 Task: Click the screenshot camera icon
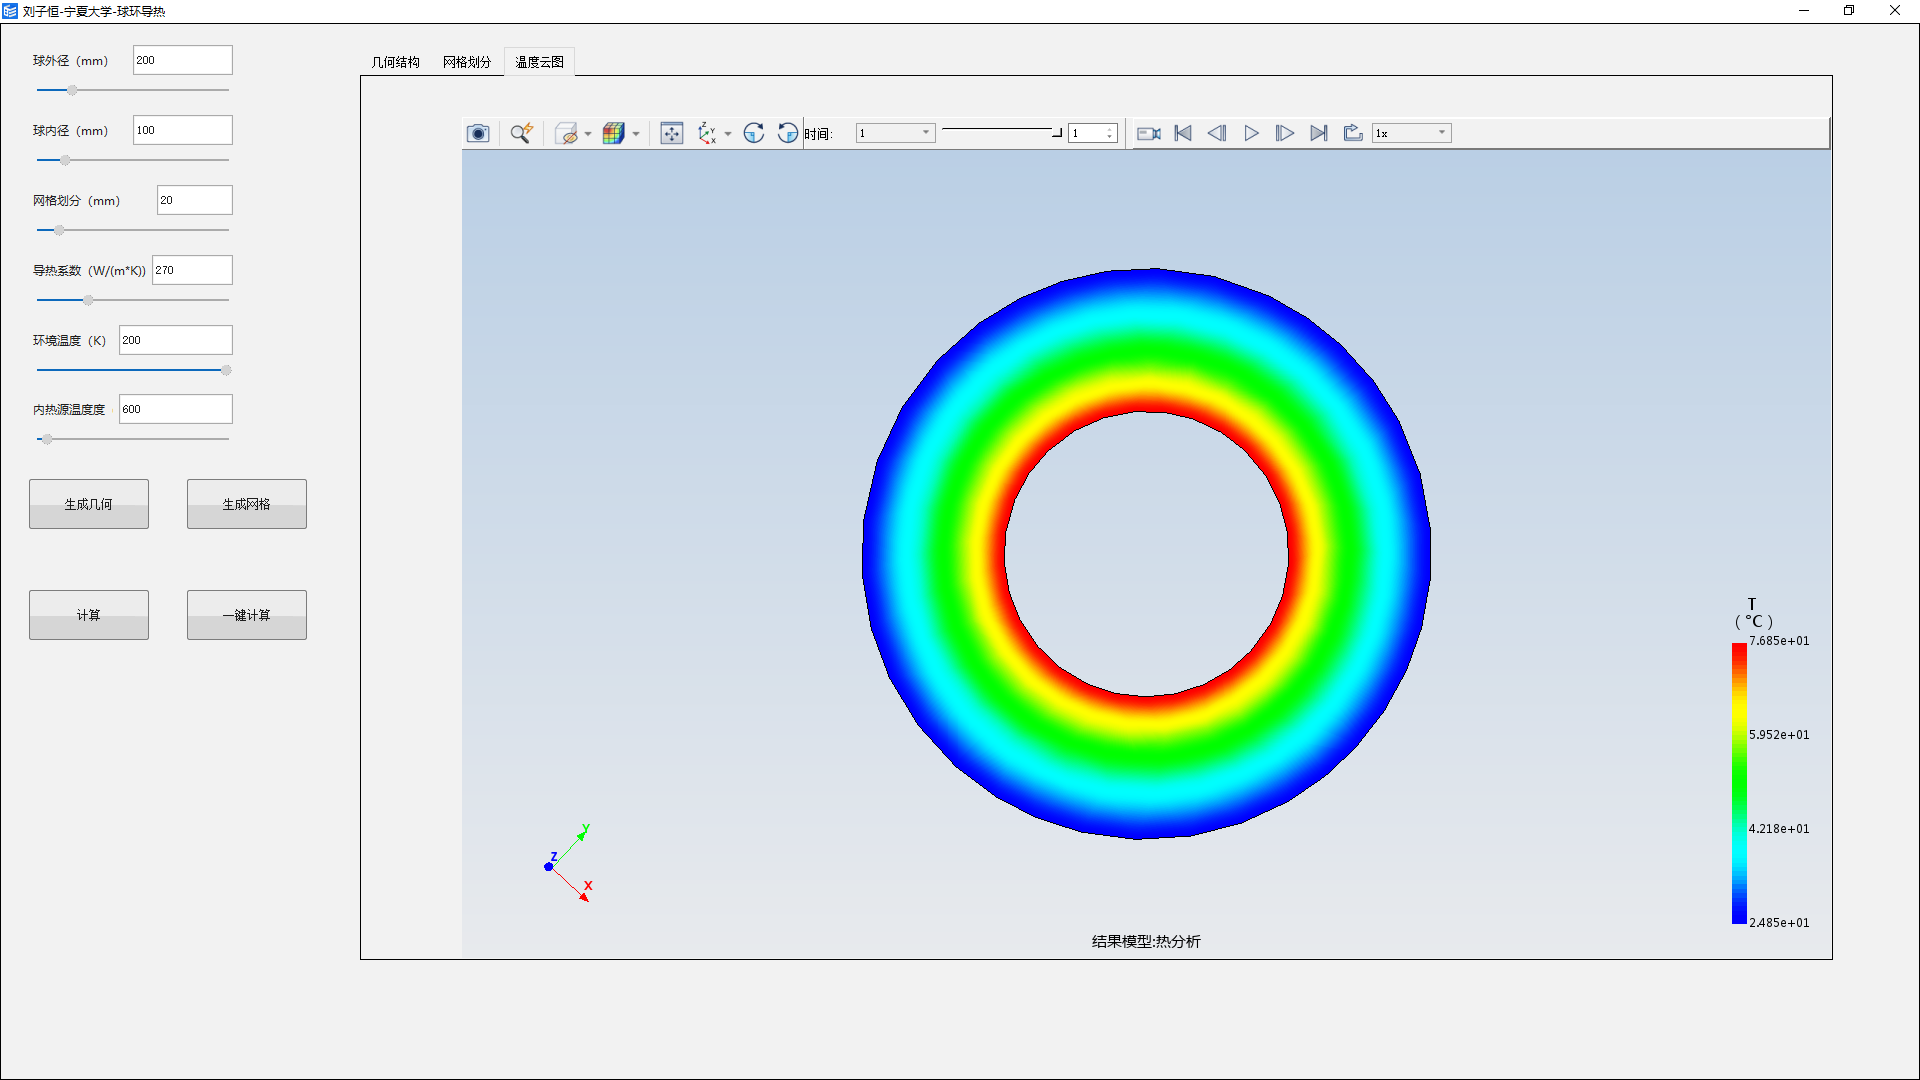[x=478, y=133]
